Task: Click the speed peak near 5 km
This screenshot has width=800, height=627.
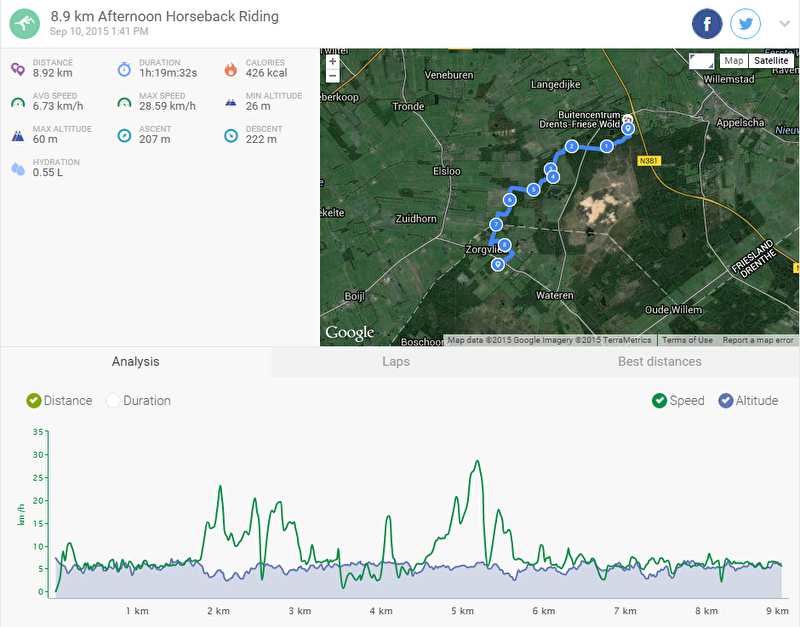Action: point(478,461)
